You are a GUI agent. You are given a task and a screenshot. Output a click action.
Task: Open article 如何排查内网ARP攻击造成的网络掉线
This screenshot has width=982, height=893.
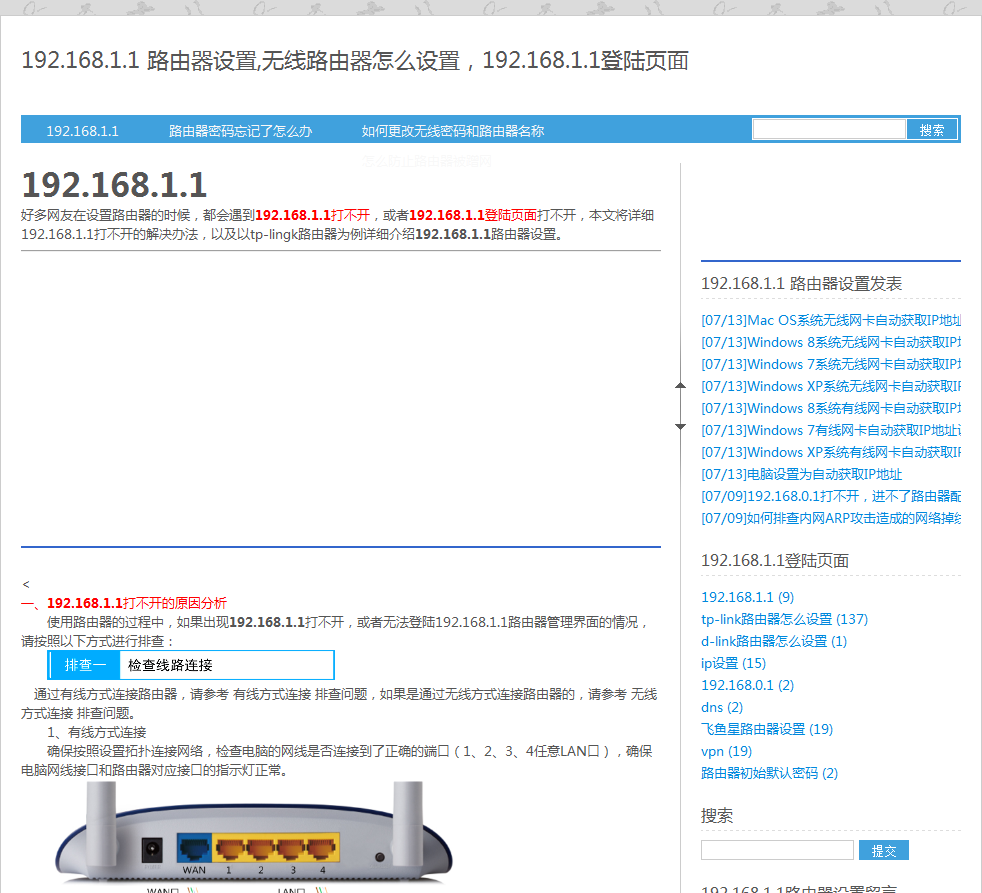tap(830, 518)
